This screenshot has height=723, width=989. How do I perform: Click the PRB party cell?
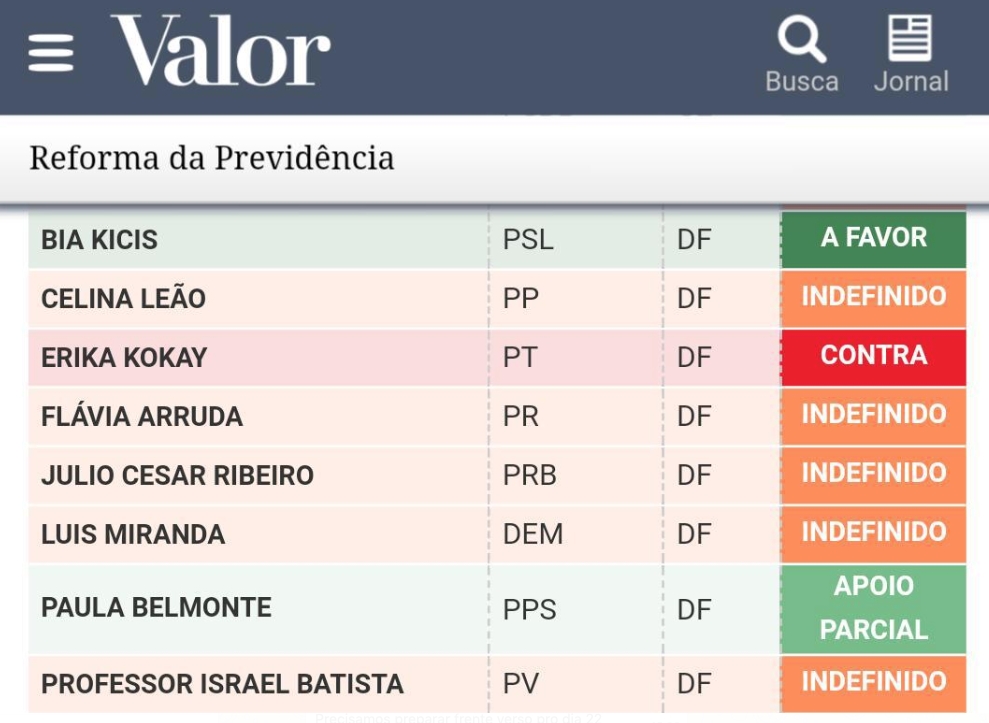click(529, 475)
